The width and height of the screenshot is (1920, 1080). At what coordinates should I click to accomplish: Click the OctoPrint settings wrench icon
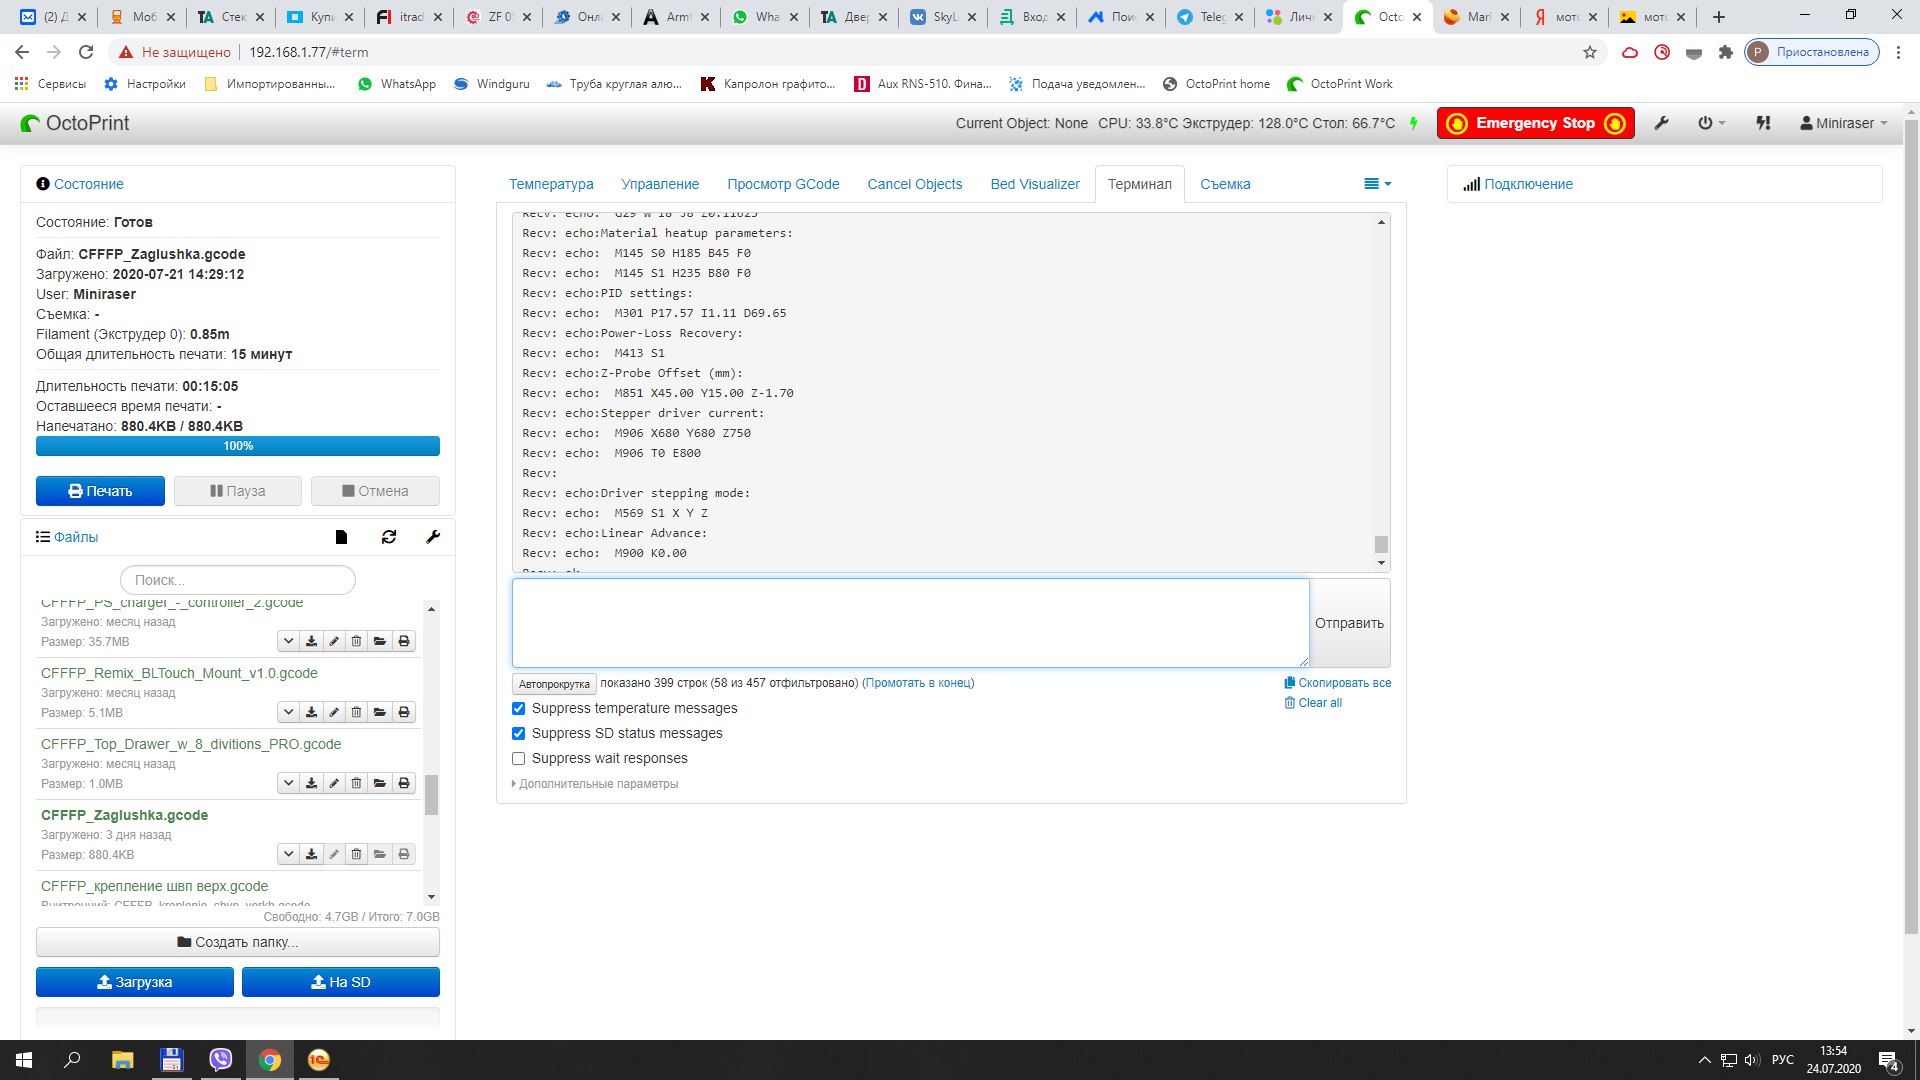pyautogui.click(x=1661, y=123)
